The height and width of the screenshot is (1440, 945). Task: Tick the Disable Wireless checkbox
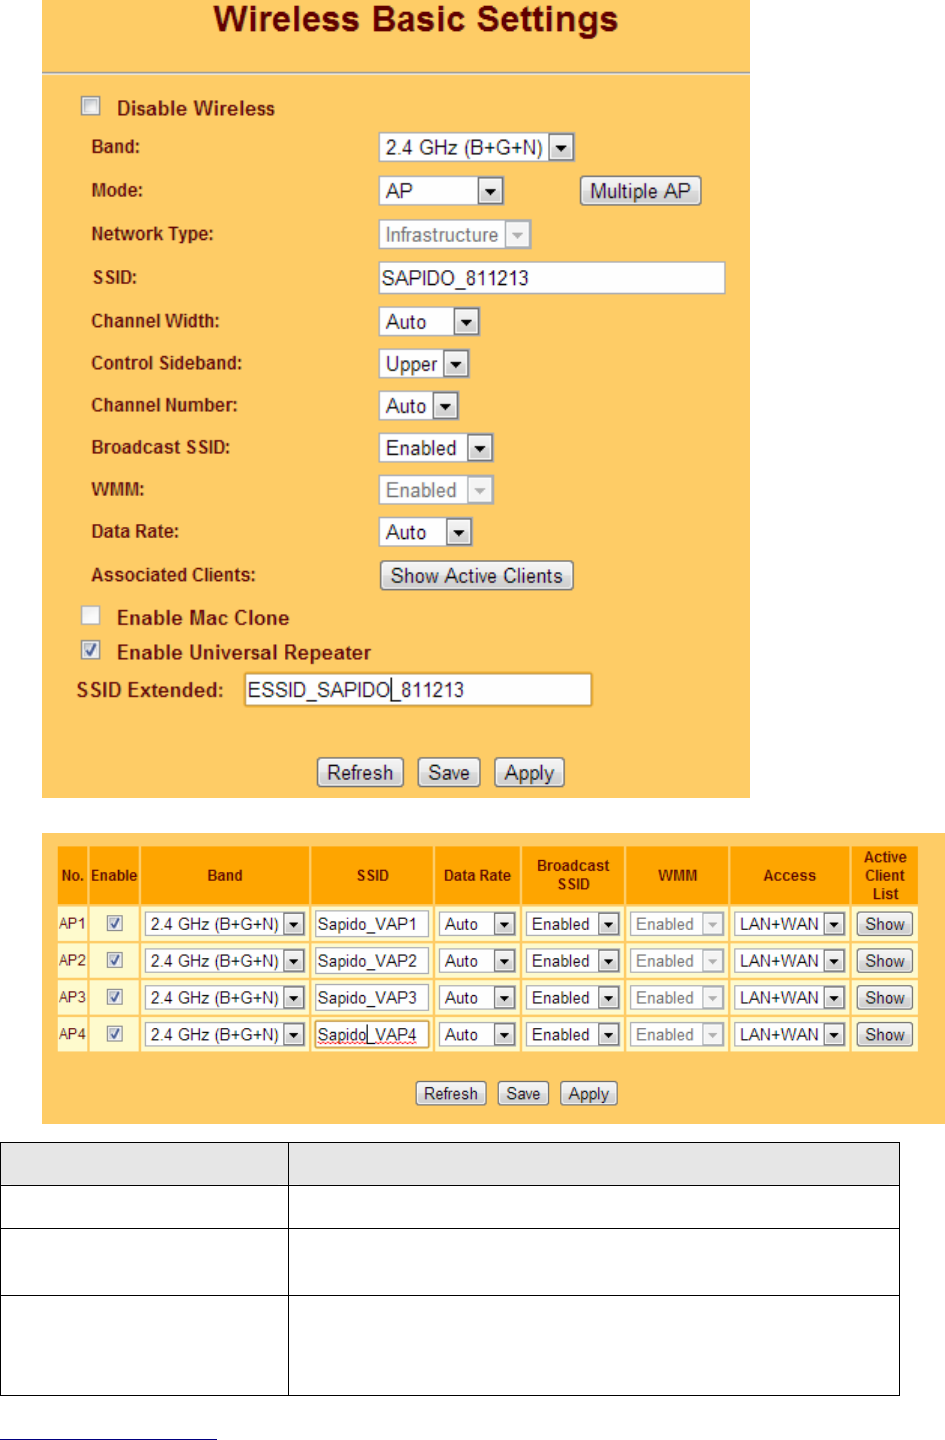click(91, 106)
